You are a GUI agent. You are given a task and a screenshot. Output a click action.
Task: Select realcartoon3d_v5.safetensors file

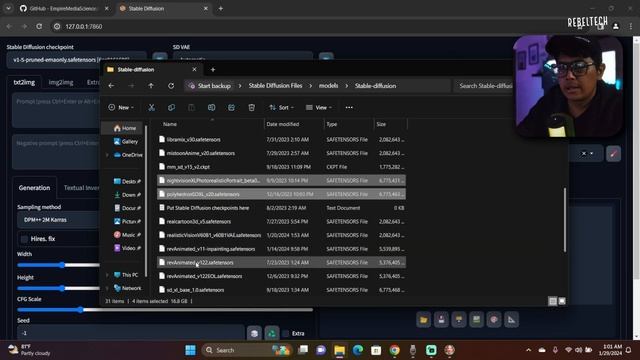click(282, 222)
